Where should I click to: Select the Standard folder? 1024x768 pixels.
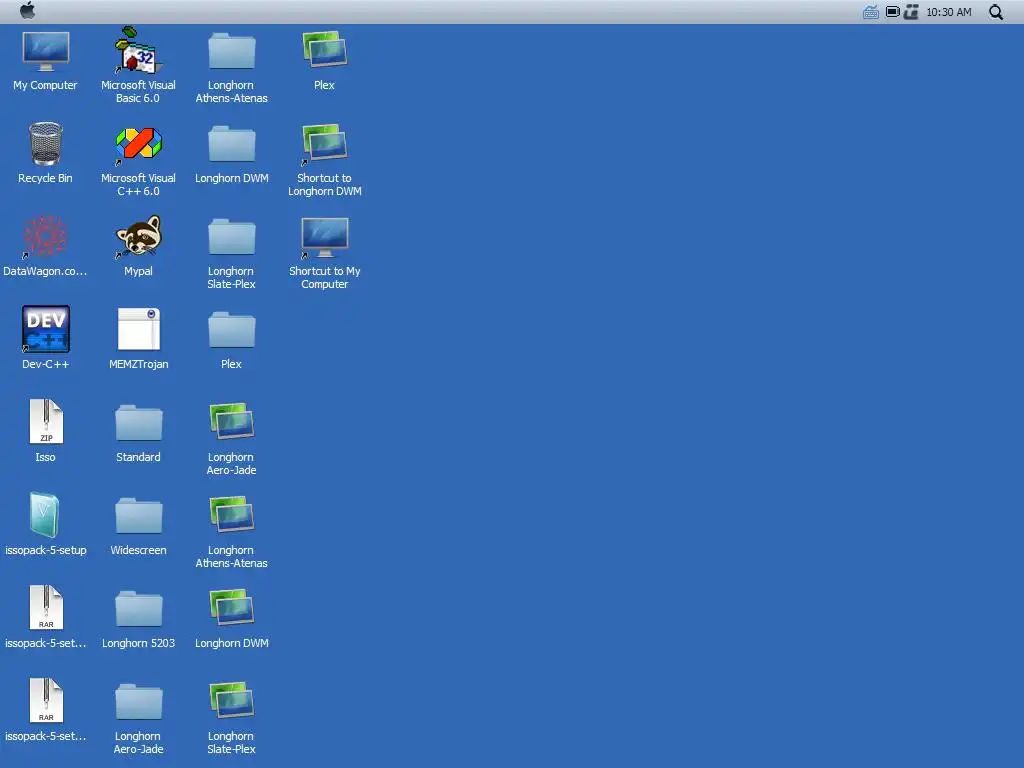pos(138,423)
